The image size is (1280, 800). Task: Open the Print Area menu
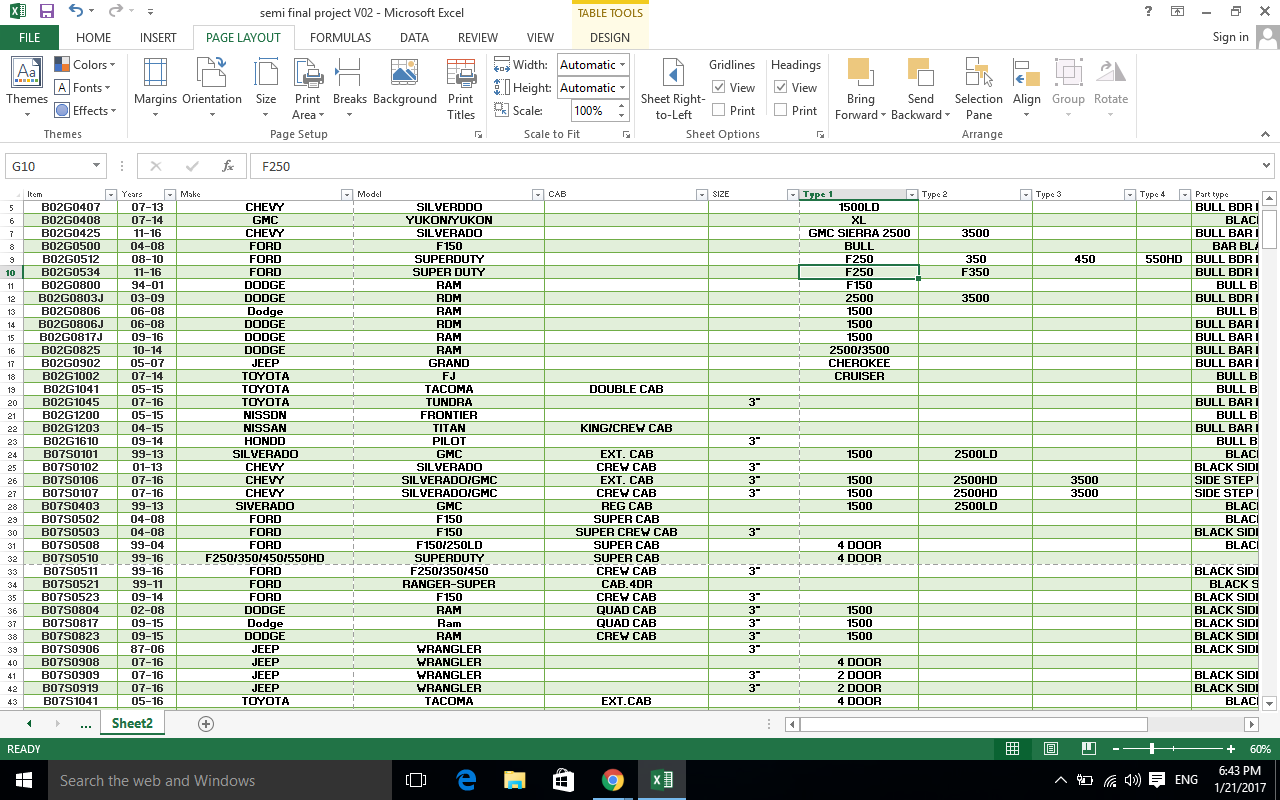[x=307, y=88]
